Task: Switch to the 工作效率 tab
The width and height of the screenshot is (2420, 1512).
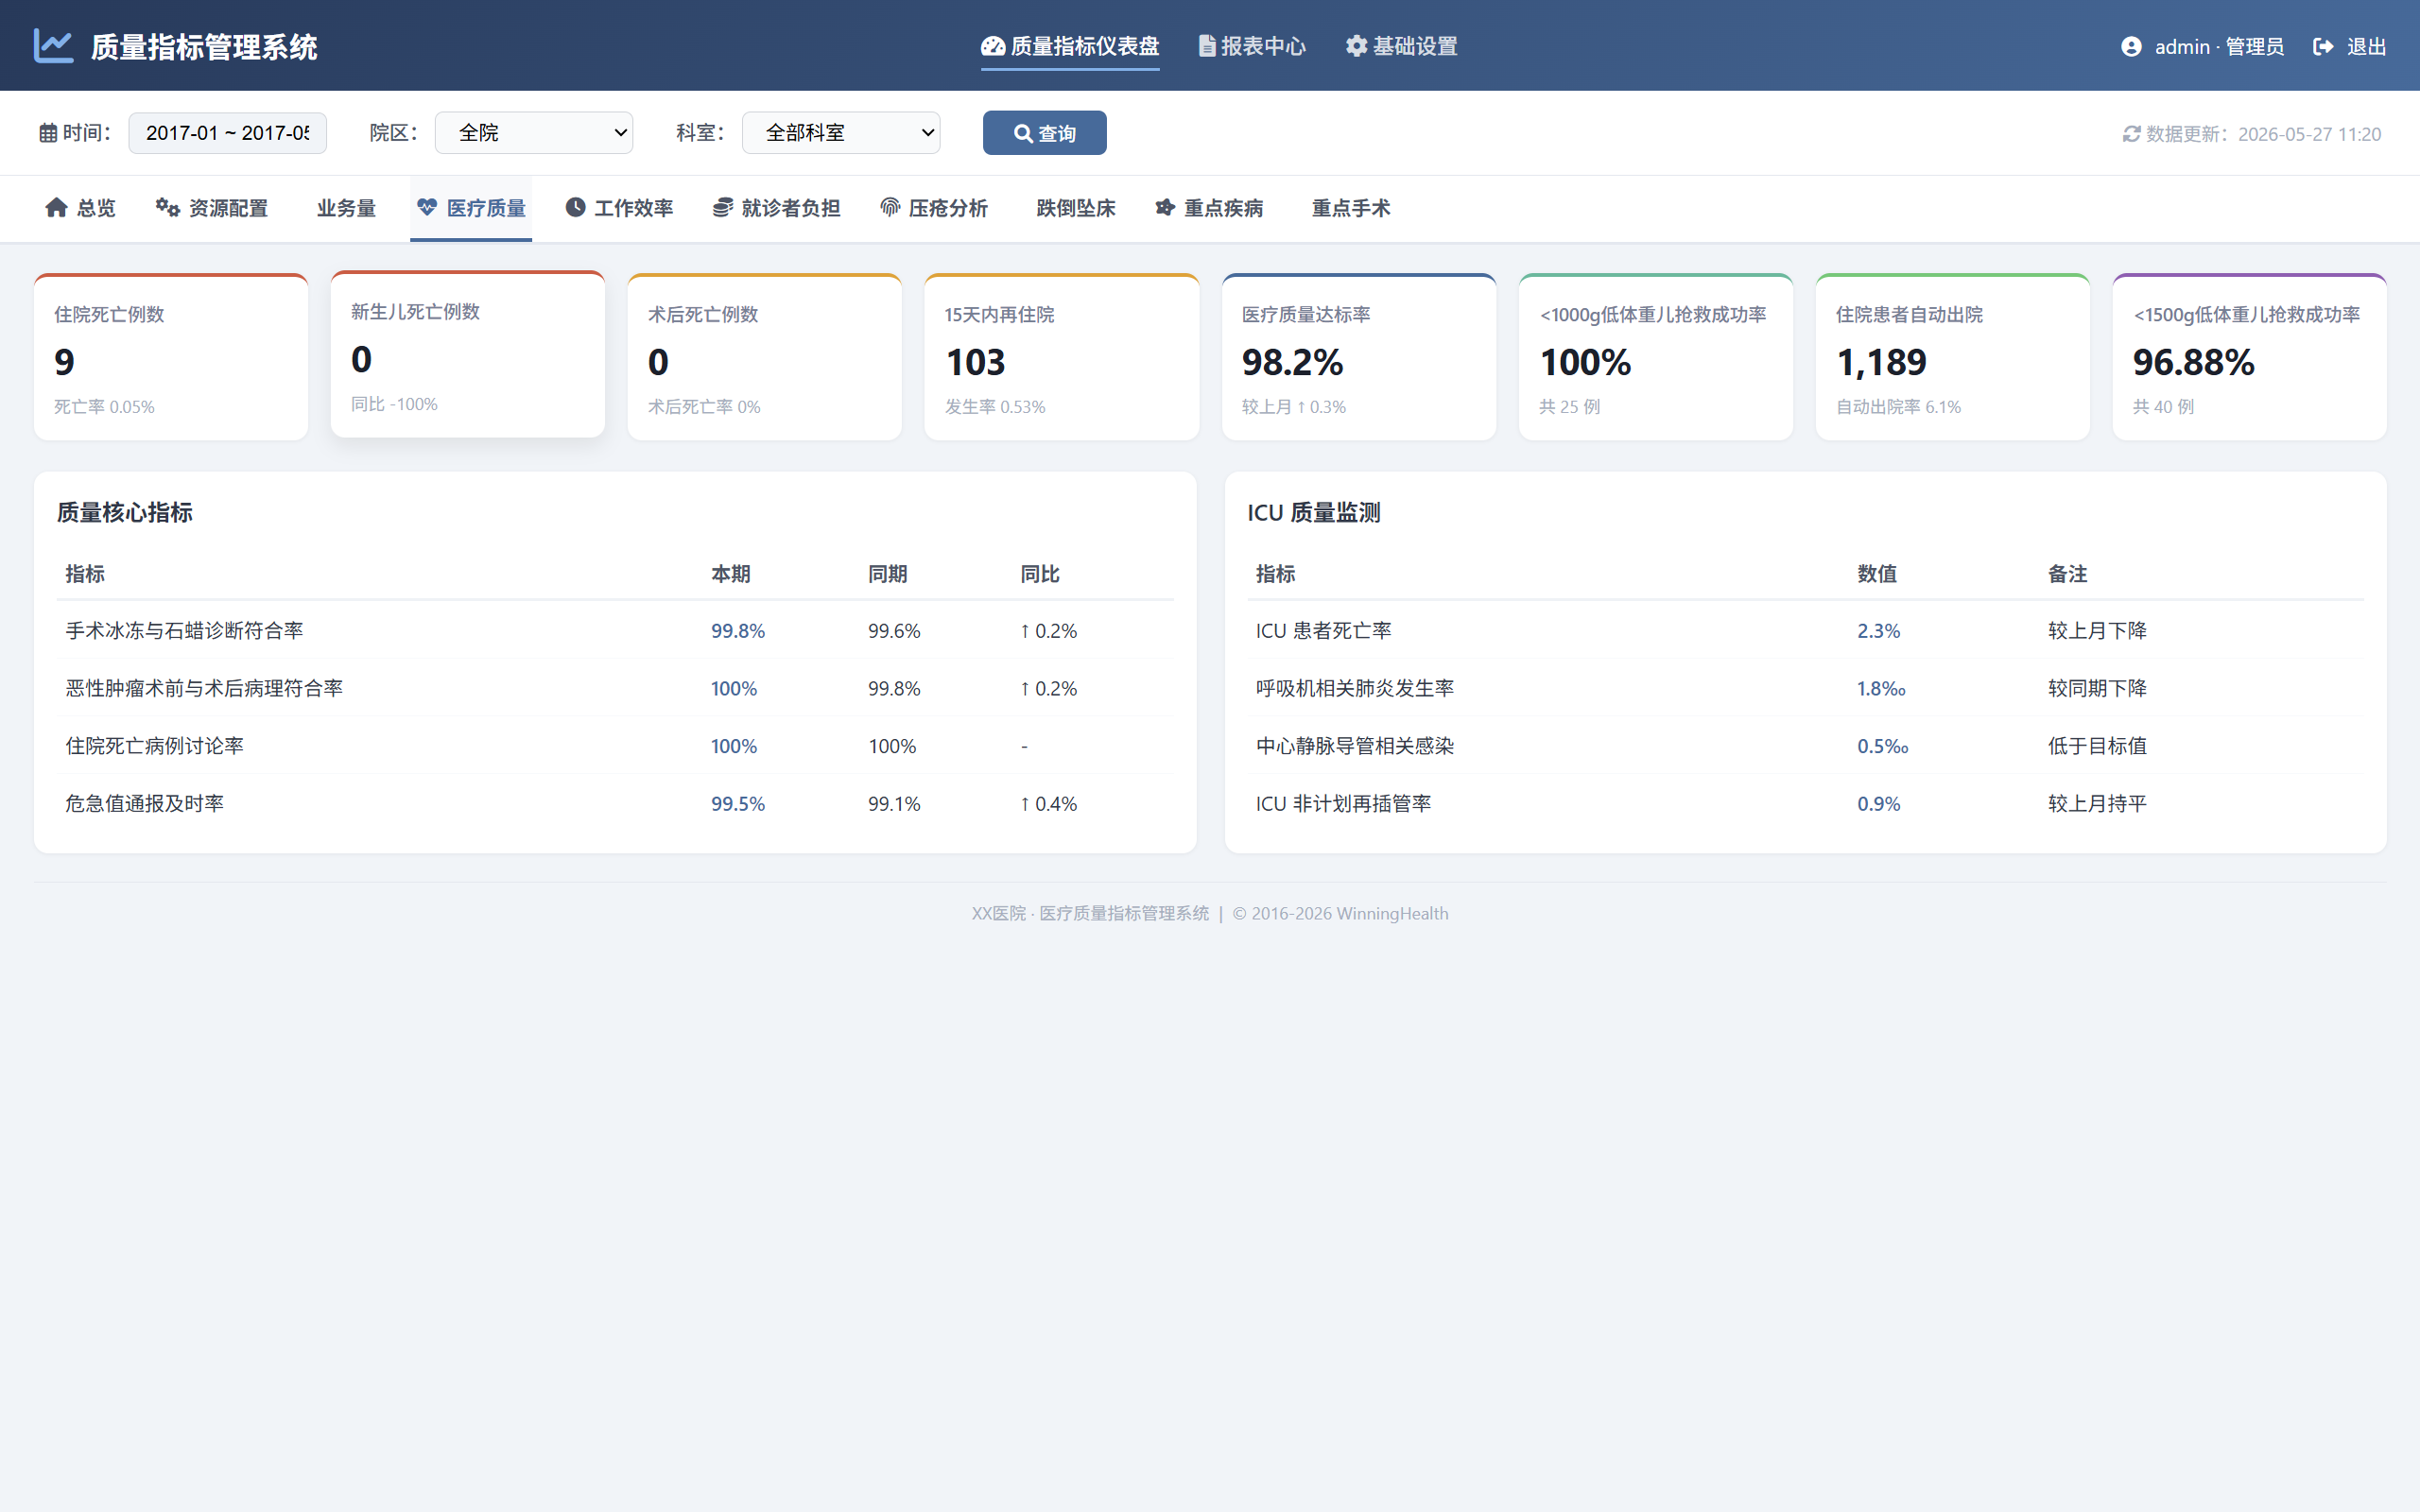Action: click(x=619, y=208)
